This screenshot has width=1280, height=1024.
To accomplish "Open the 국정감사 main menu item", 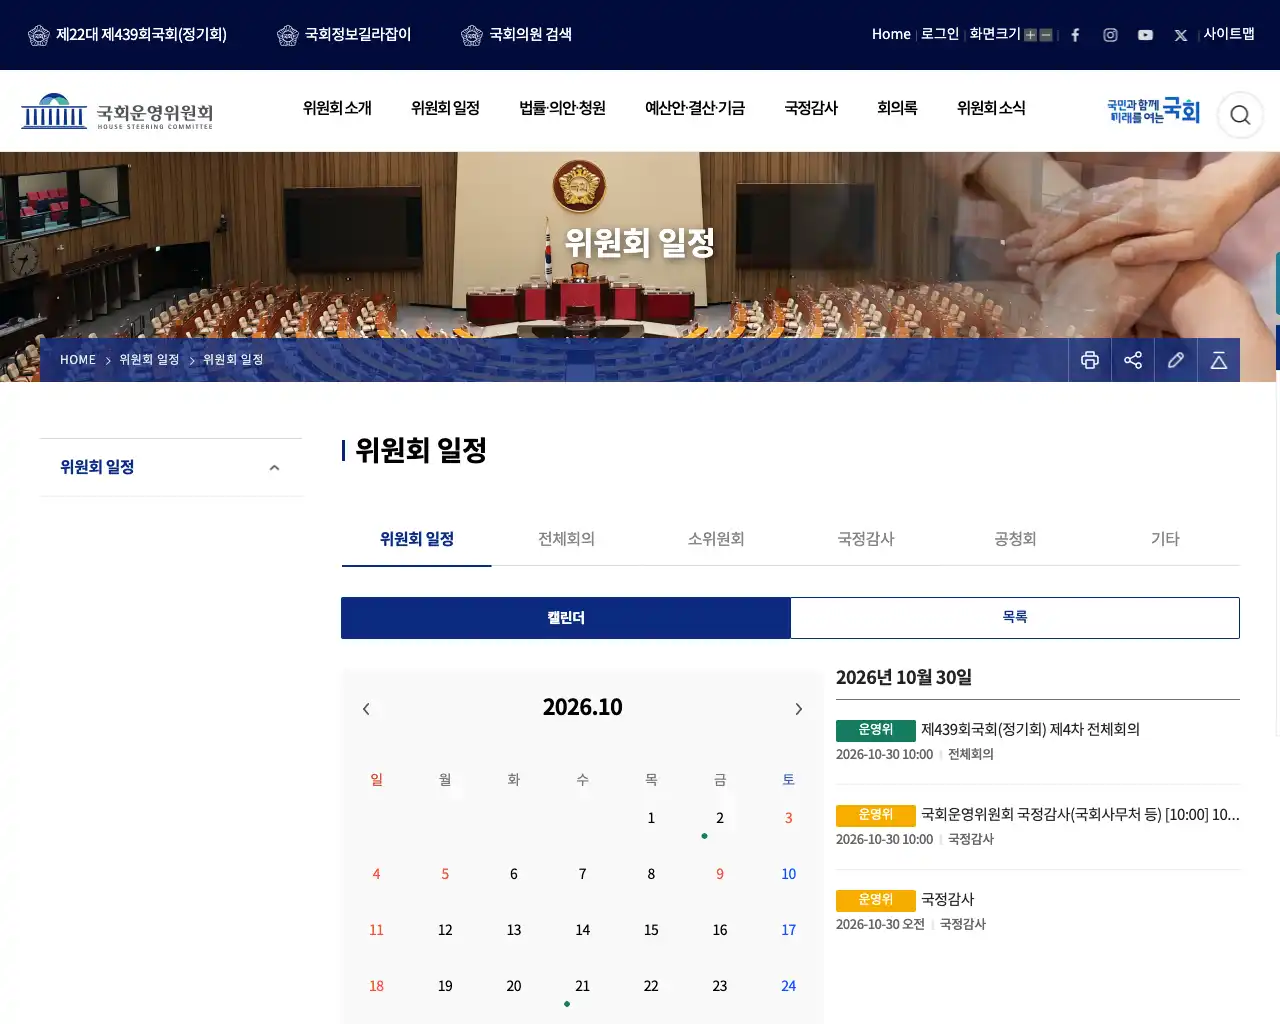I will (811, 108).
